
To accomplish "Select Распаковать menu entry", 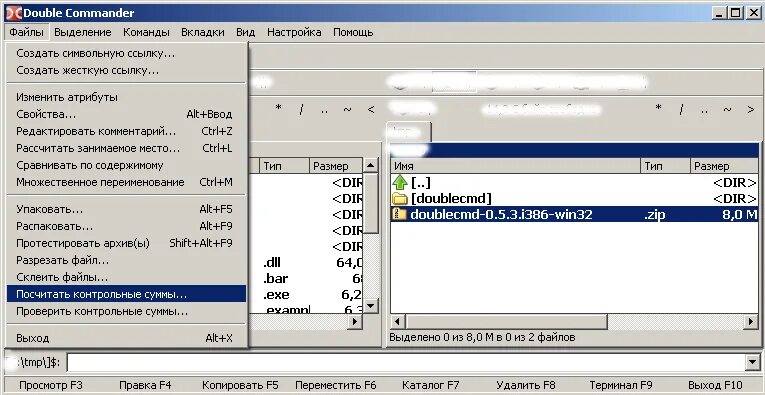I will point(126,226).
